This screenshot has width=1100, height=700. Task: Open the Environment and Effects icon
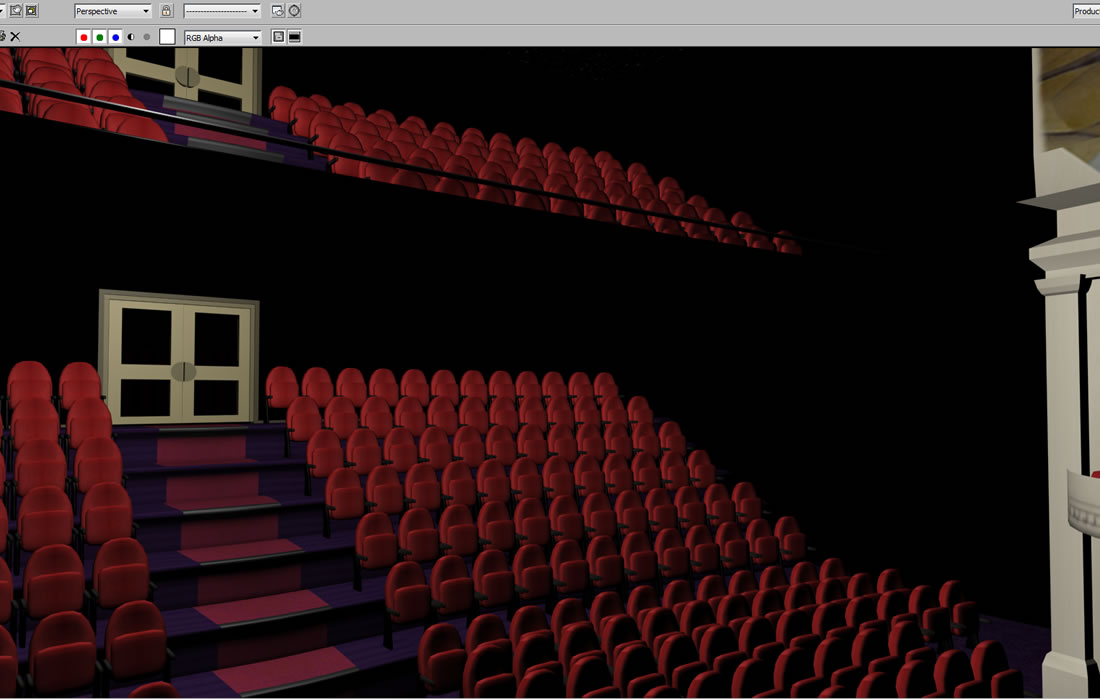click(x=294, y=11)
